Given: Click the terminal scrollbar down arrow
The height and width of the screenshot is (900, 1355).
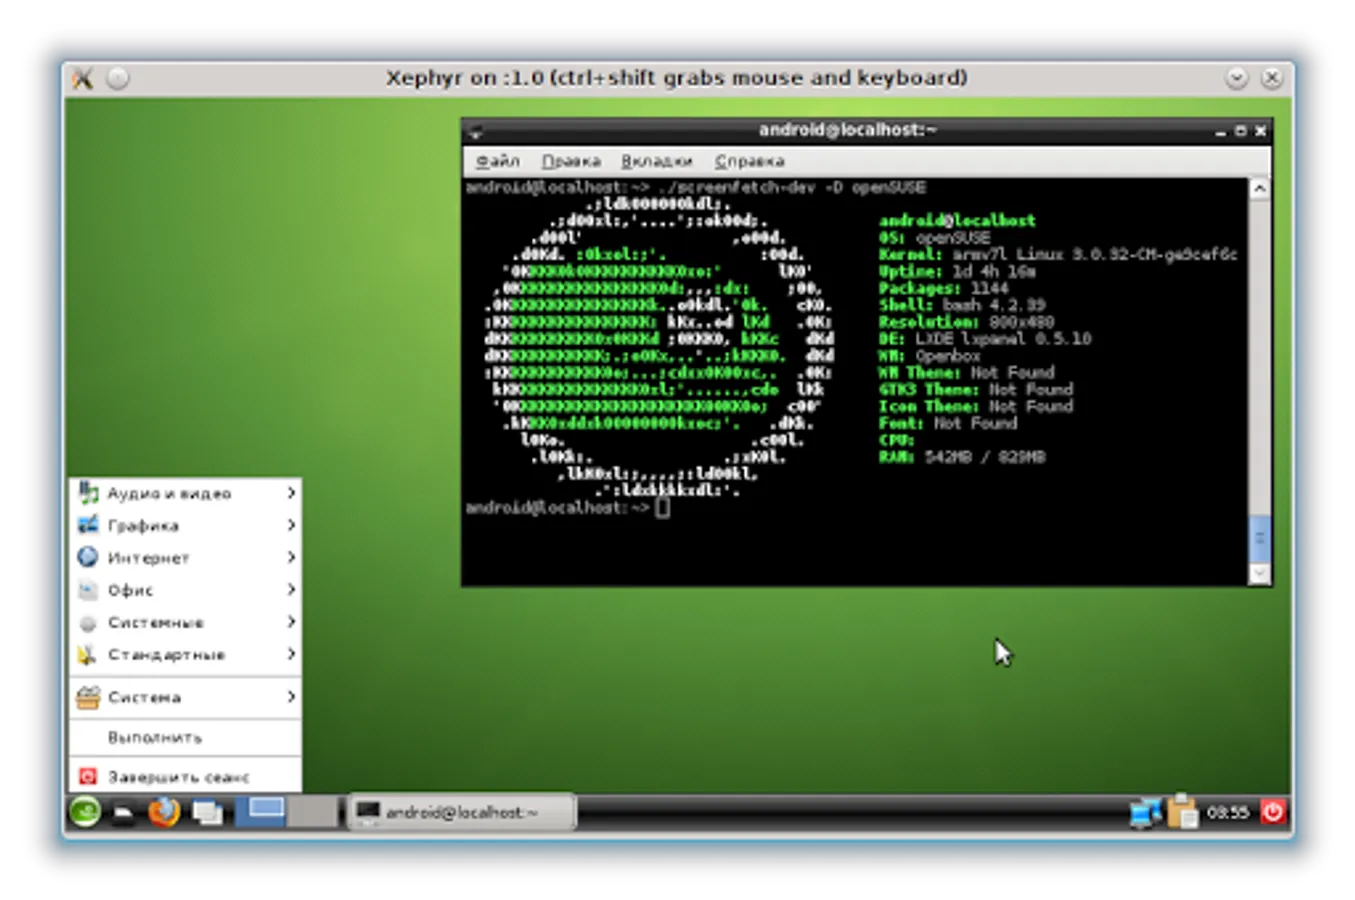Looking at the screenshot, I should point(1260,573).
